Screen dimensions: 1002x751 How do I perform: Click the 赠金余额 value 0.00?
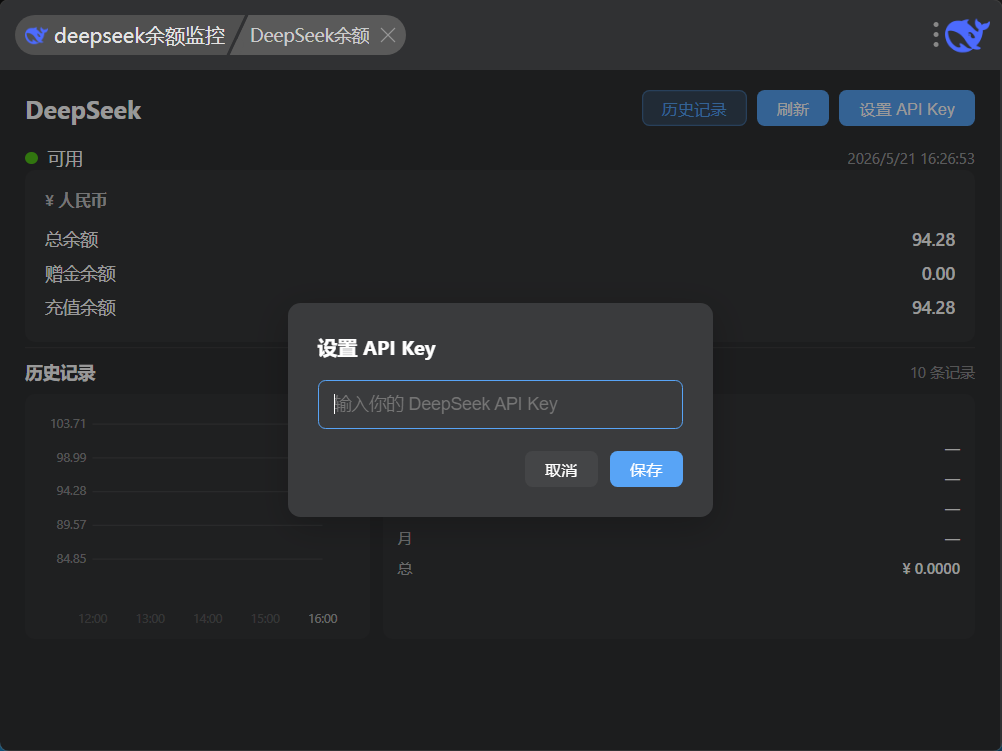[938, 274]
